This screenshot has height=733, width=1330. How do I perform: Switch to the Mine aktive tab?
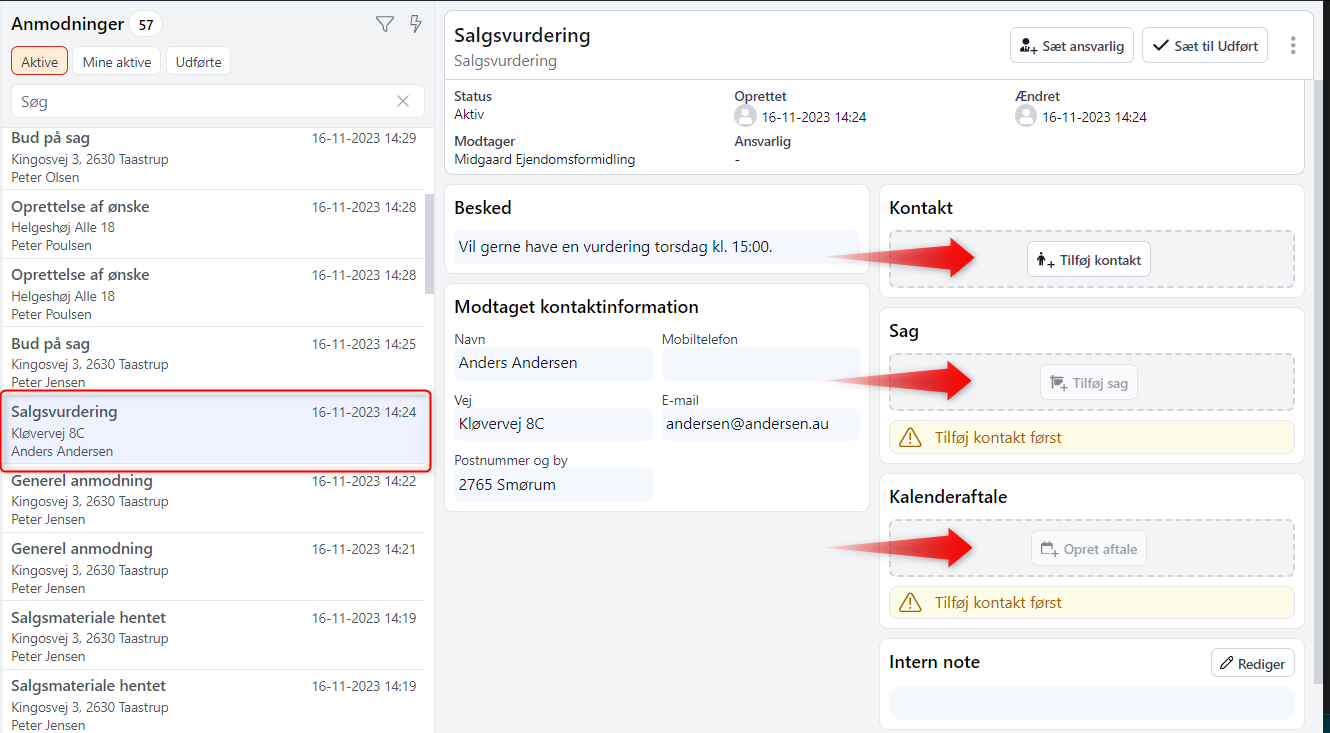tap(116, 61)
